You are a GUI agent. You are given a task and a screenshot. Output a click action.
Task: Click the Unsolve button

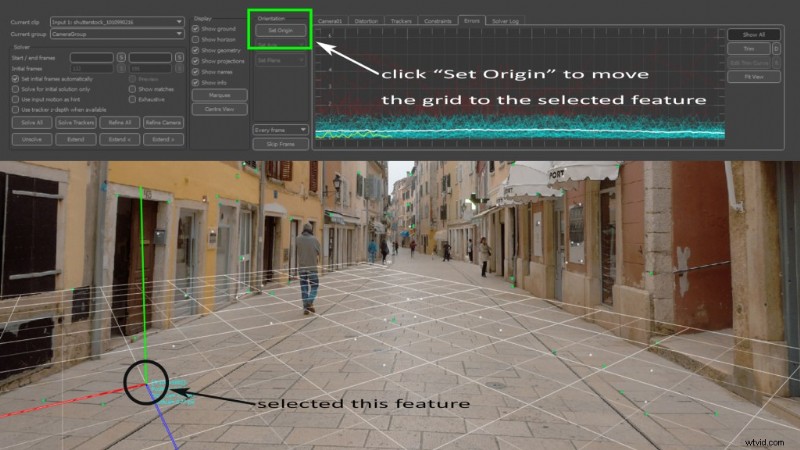point(32,139)
